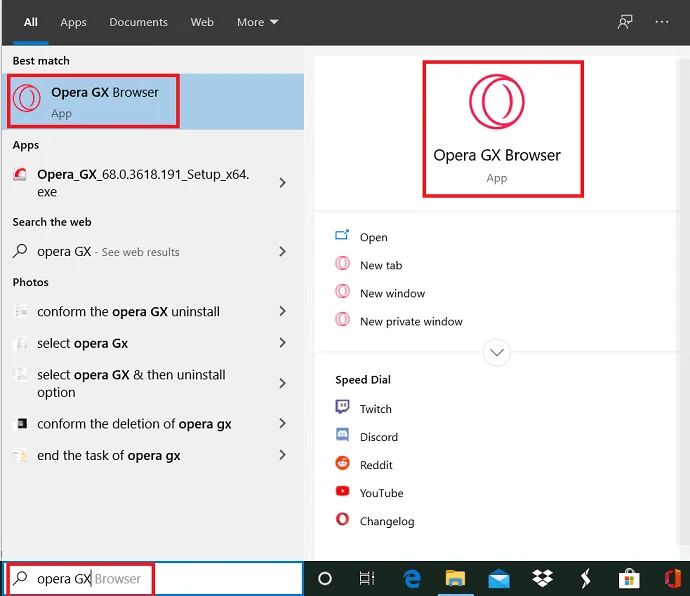Switch to the Documents search tab
This screenshot has width=690, height=596.
[138, 22]
